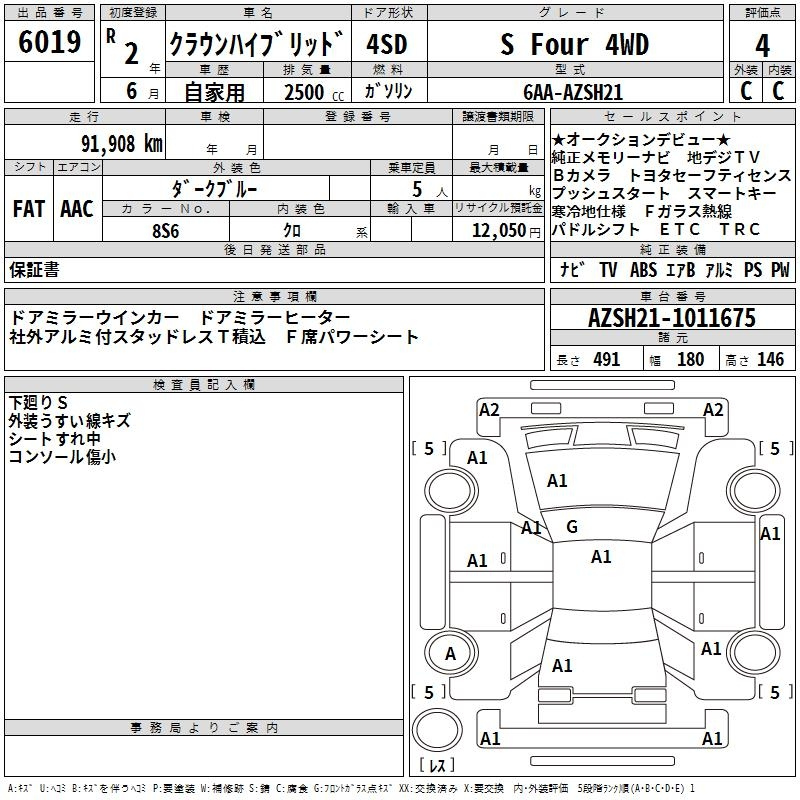The height and width of the screenshot is (800, 800).
Task: Click the chassis number AZSH21-1011675
Action: pyautogui.click(x=672, y=319)
